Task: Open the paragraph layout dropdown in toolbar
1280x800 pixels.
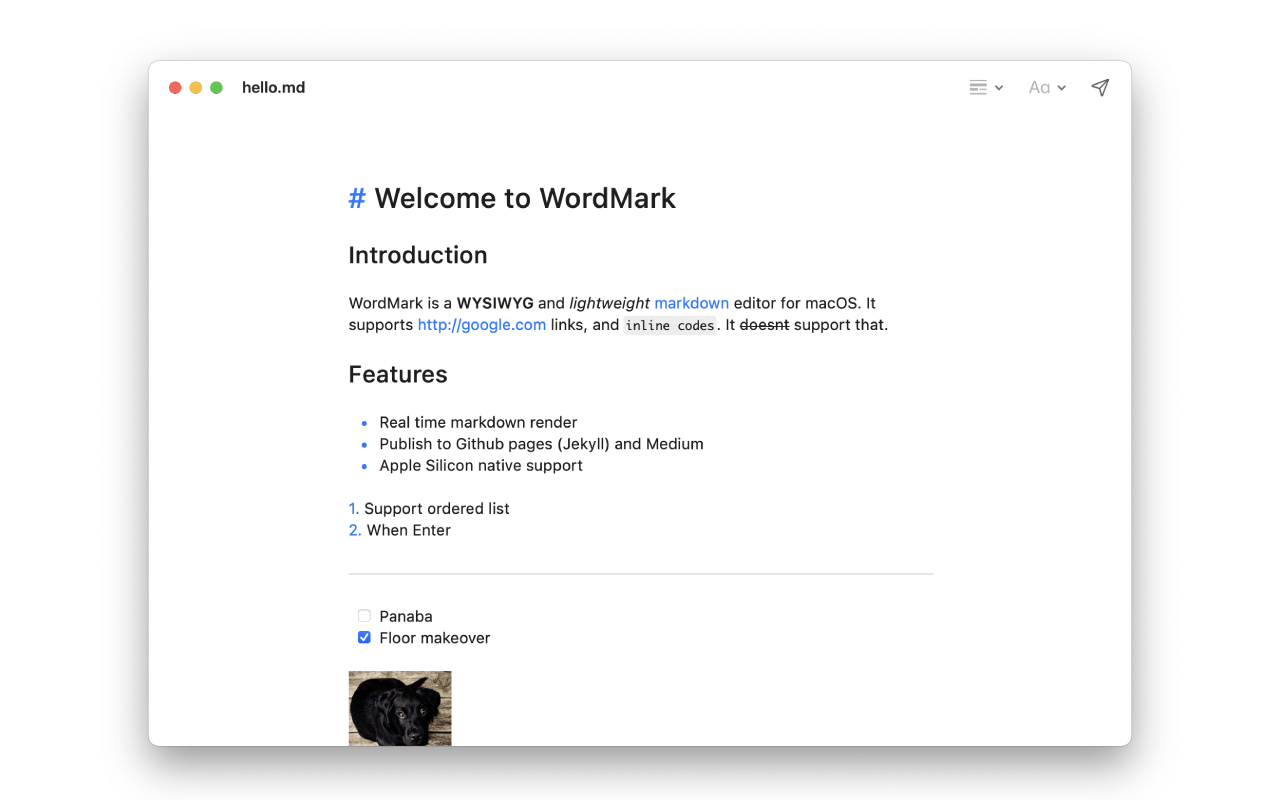Action: pos(986,88)
